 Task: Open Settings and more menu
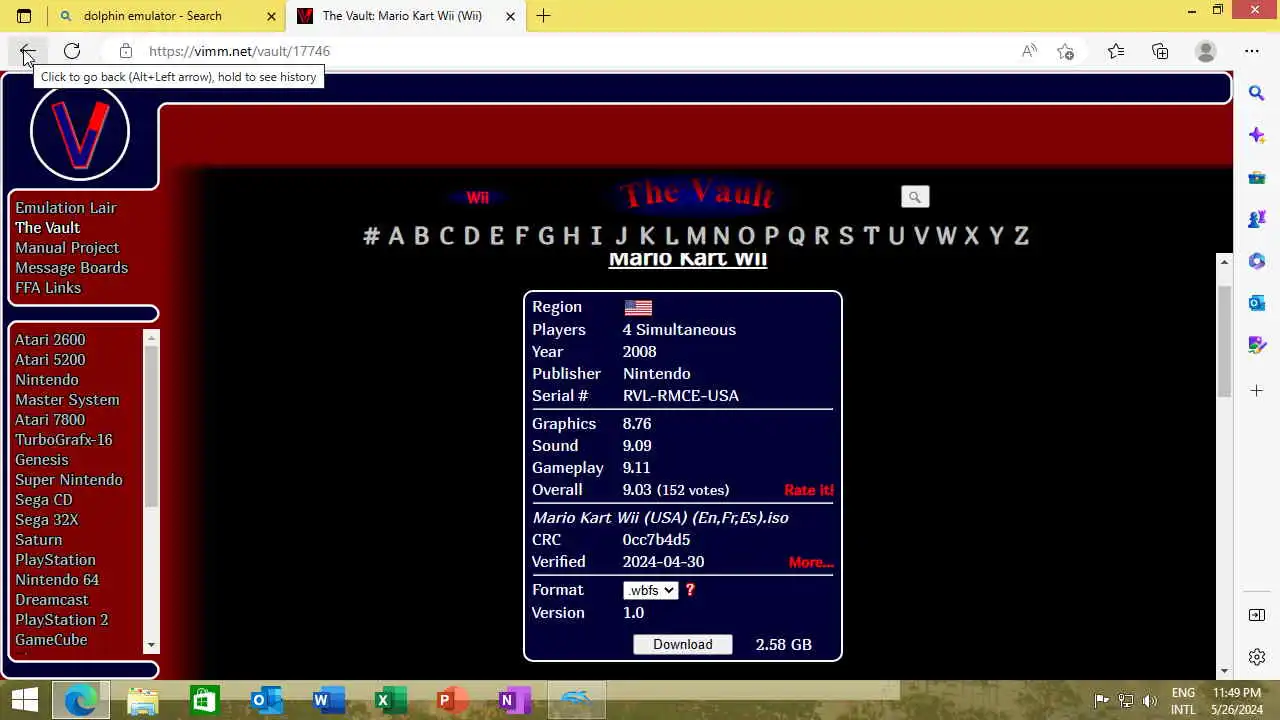click(1252, 51)
